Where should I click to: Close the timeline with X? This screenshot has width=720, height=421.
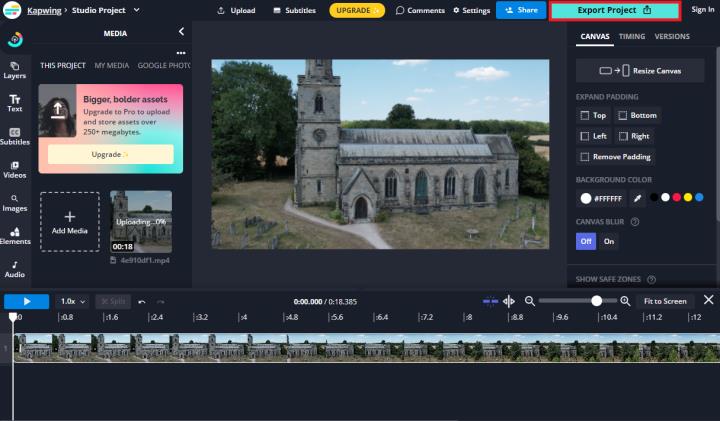pyautogui.click(x=709, y=300)
